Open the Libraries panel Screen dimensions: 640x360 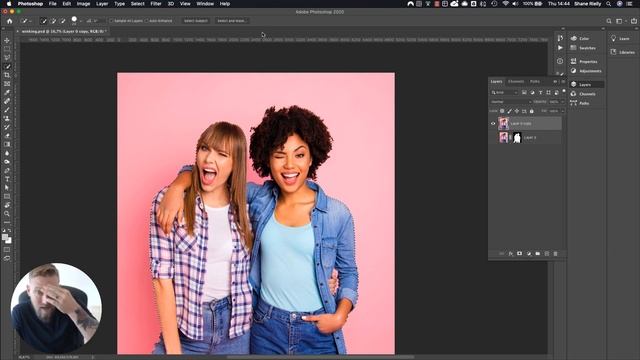(623, 52)
